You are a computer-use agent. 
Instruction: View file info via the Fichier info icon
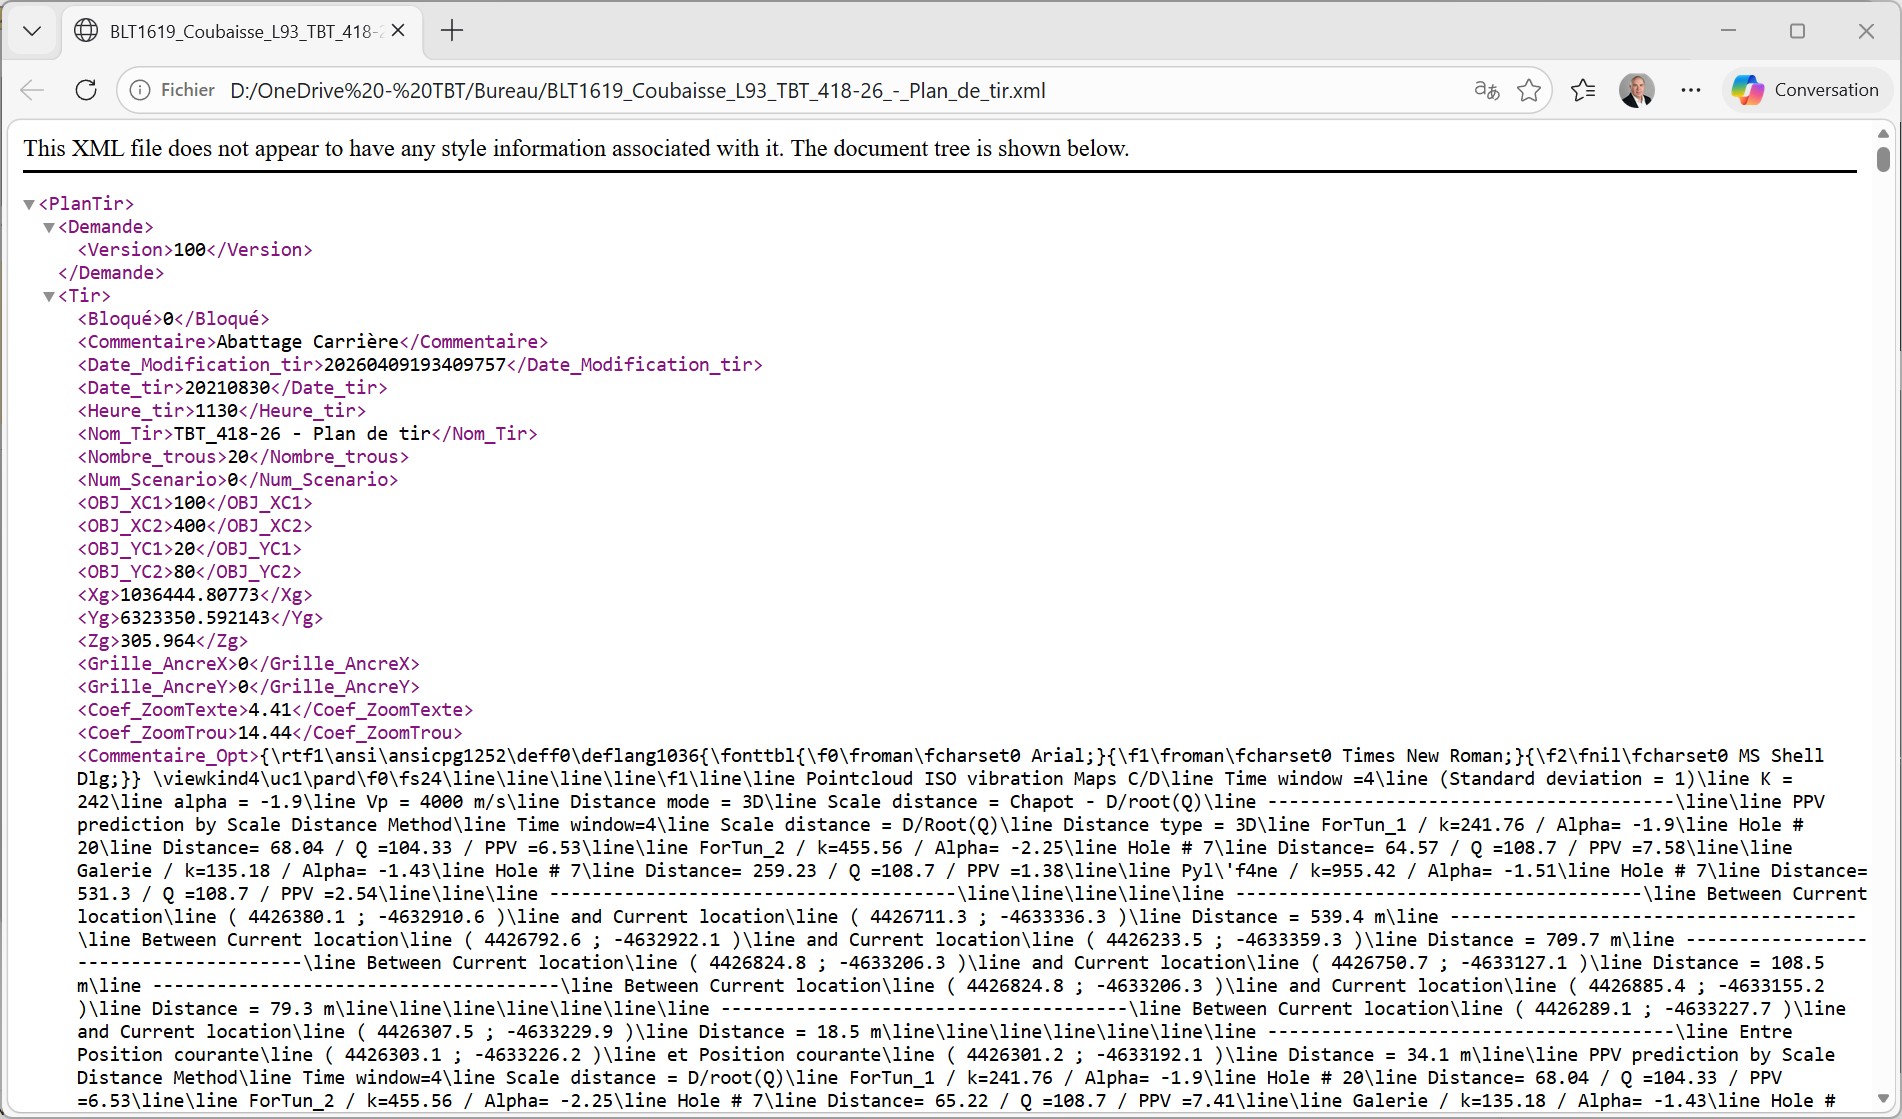click(139, 90)
